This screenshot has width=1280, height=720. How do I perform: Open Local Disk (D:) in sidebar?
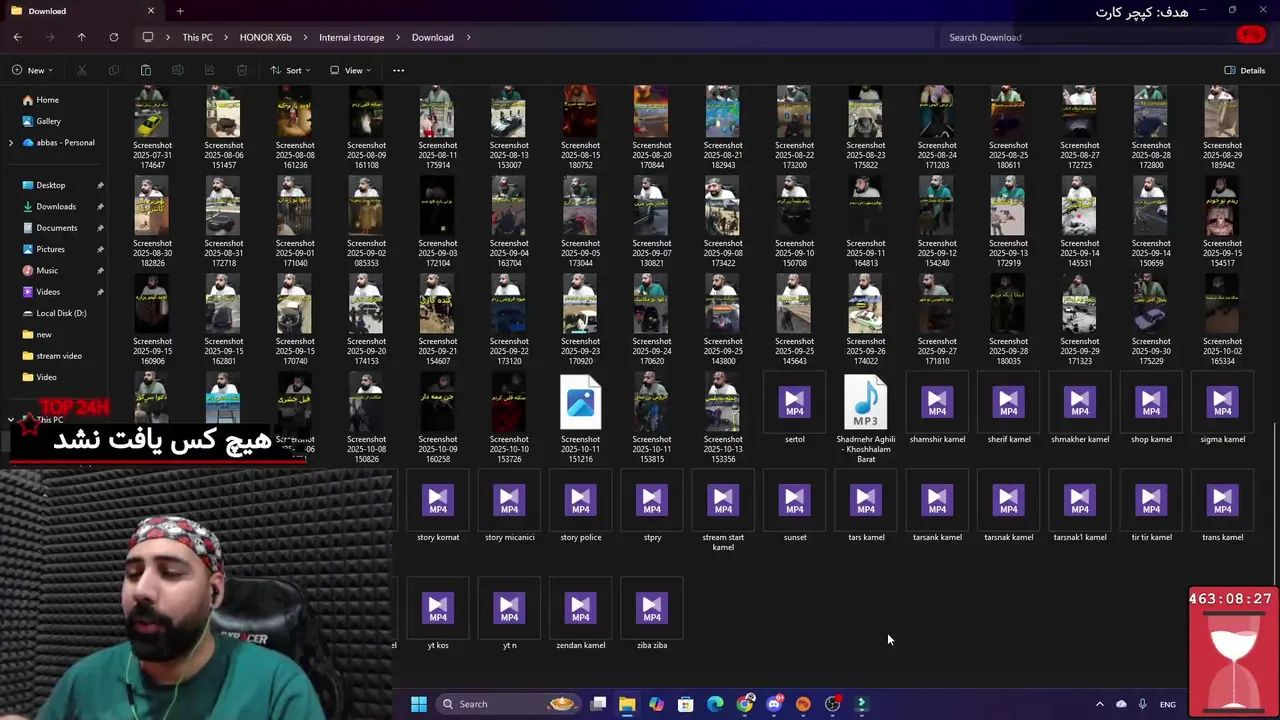(x=61, y=313)
